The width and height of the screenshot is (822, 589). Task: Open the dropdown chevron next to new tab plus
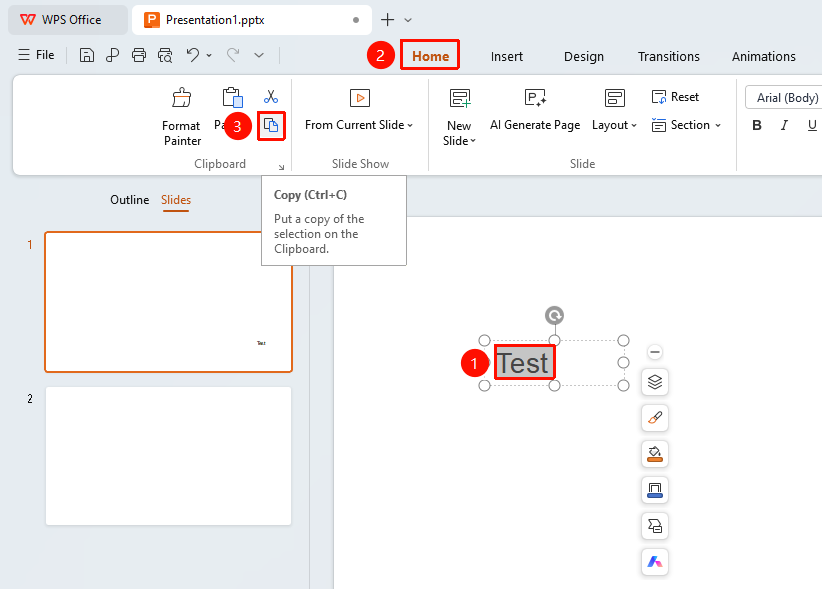408,20
